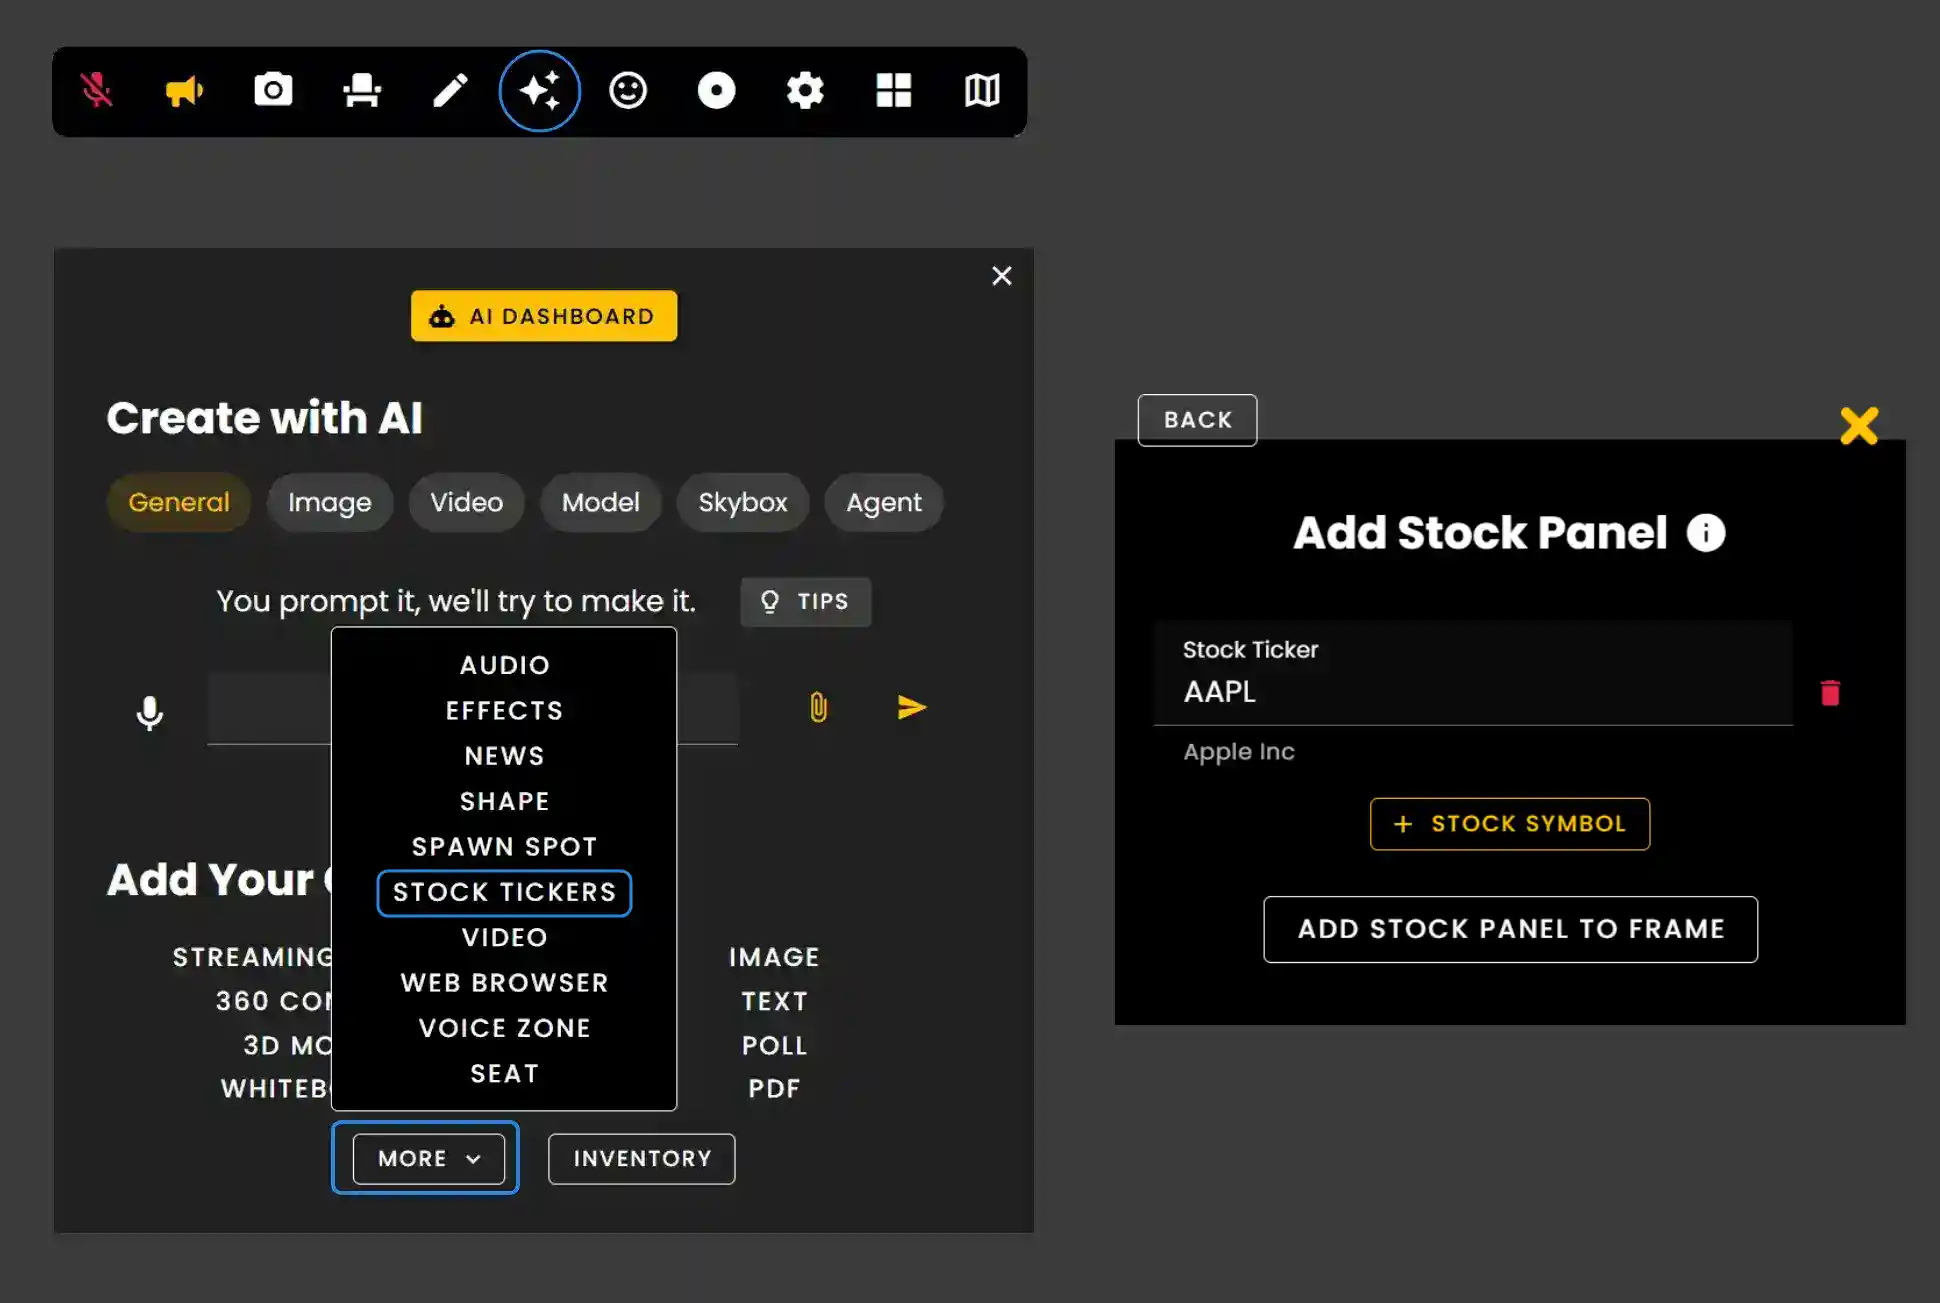Switch to the Agent tab
The height and width of the screenshot is (1303, 1940).
pyautogui.click(x=883, y=502)
